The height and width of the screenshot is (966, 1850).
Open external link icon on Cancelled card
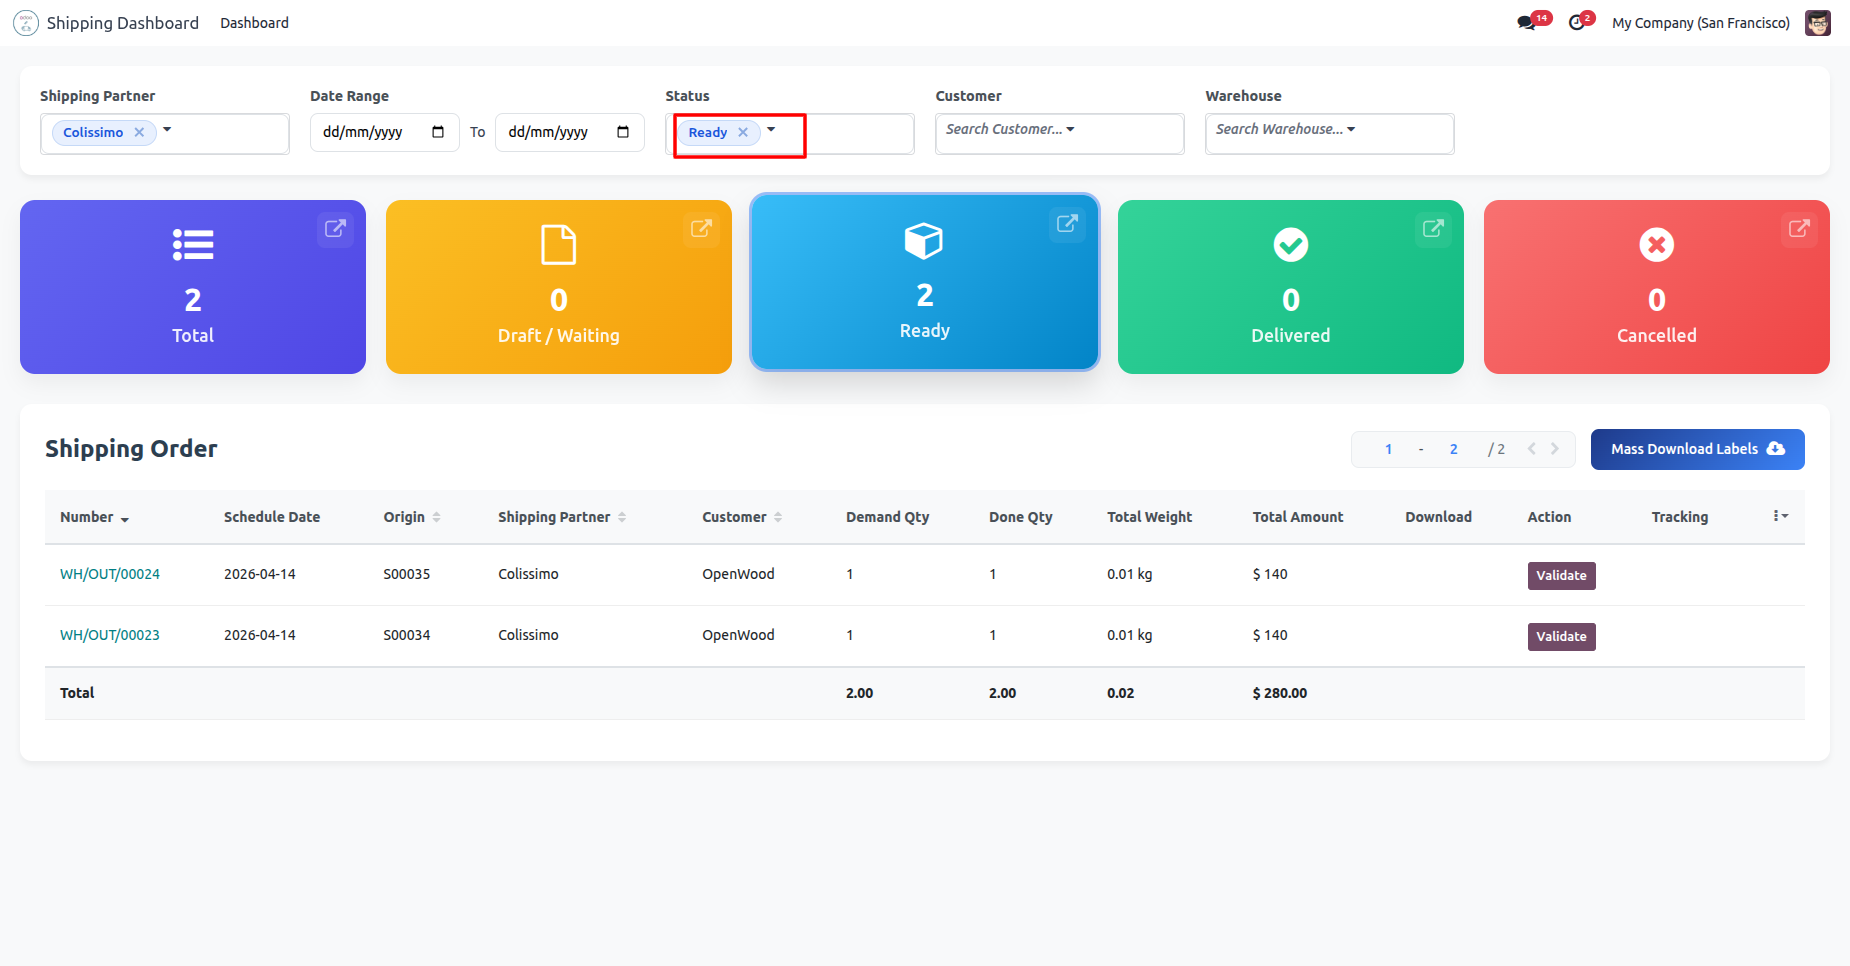click(1799, 229)
